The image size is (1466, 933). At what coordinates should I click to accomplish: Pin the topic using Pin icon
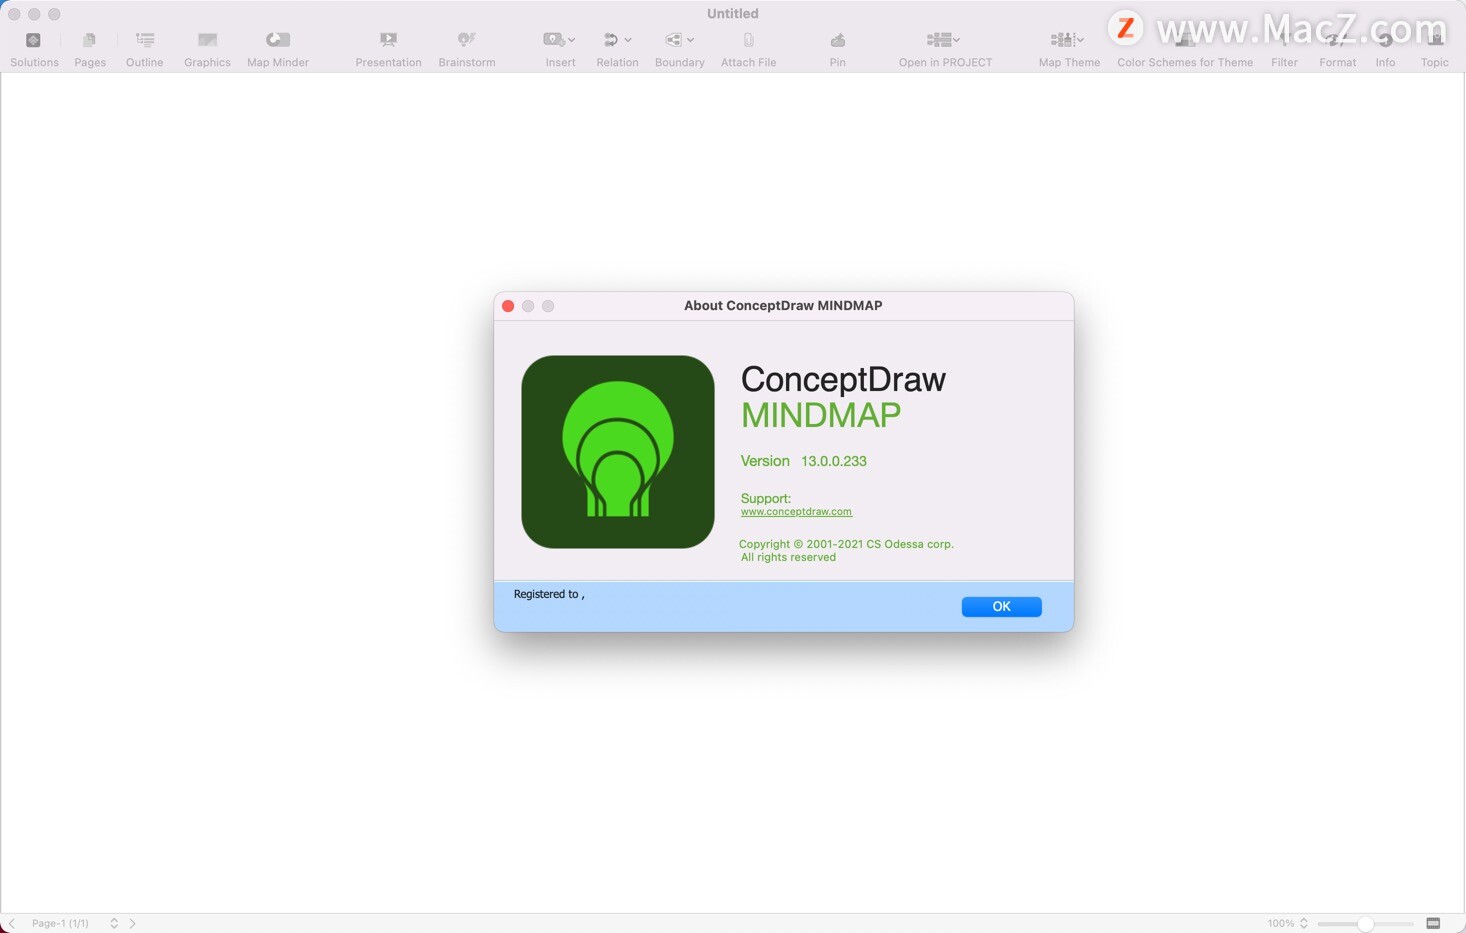point(837,40)
